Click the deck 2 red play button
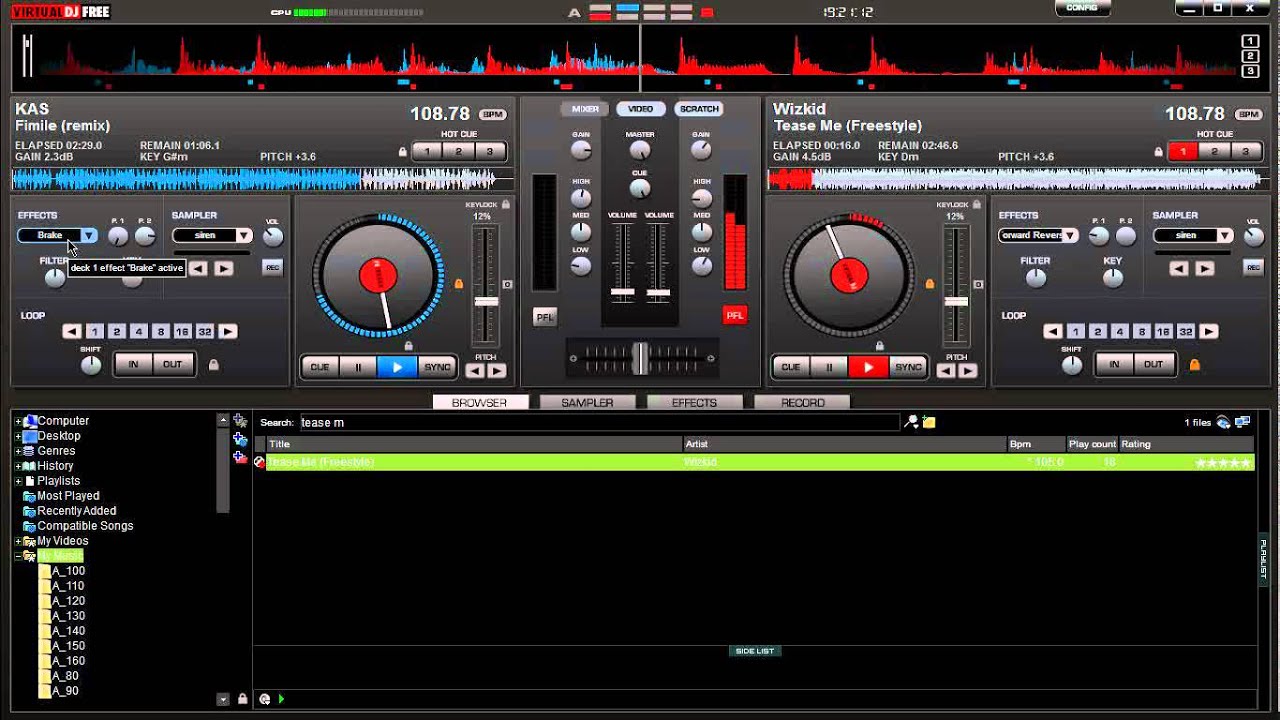The height and width of the screenshot is (720, 1280). pos(868,367)
